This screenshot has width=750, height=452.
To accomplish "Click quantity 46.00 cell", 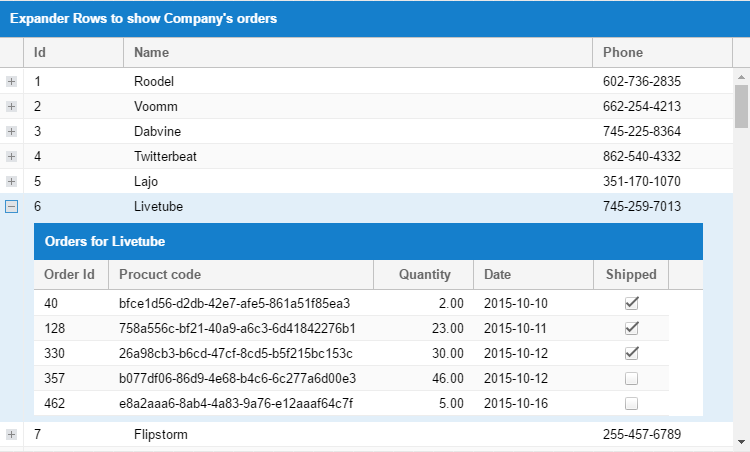I will 424,378.
